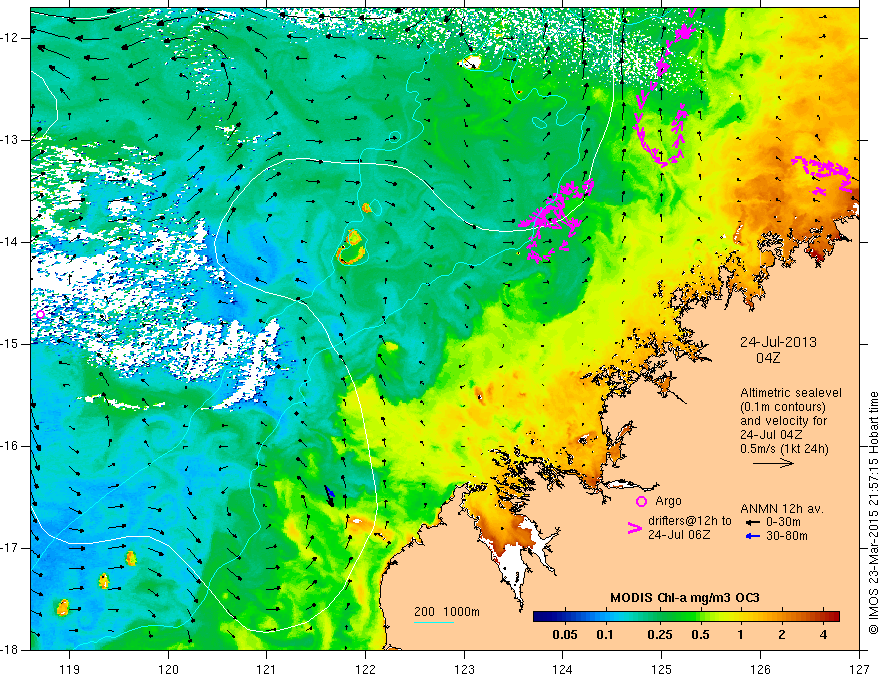Click the Argo circle symbol in legend
This screenshot has width=880, height=680.
pyautogui.click(x=641, y=501)
